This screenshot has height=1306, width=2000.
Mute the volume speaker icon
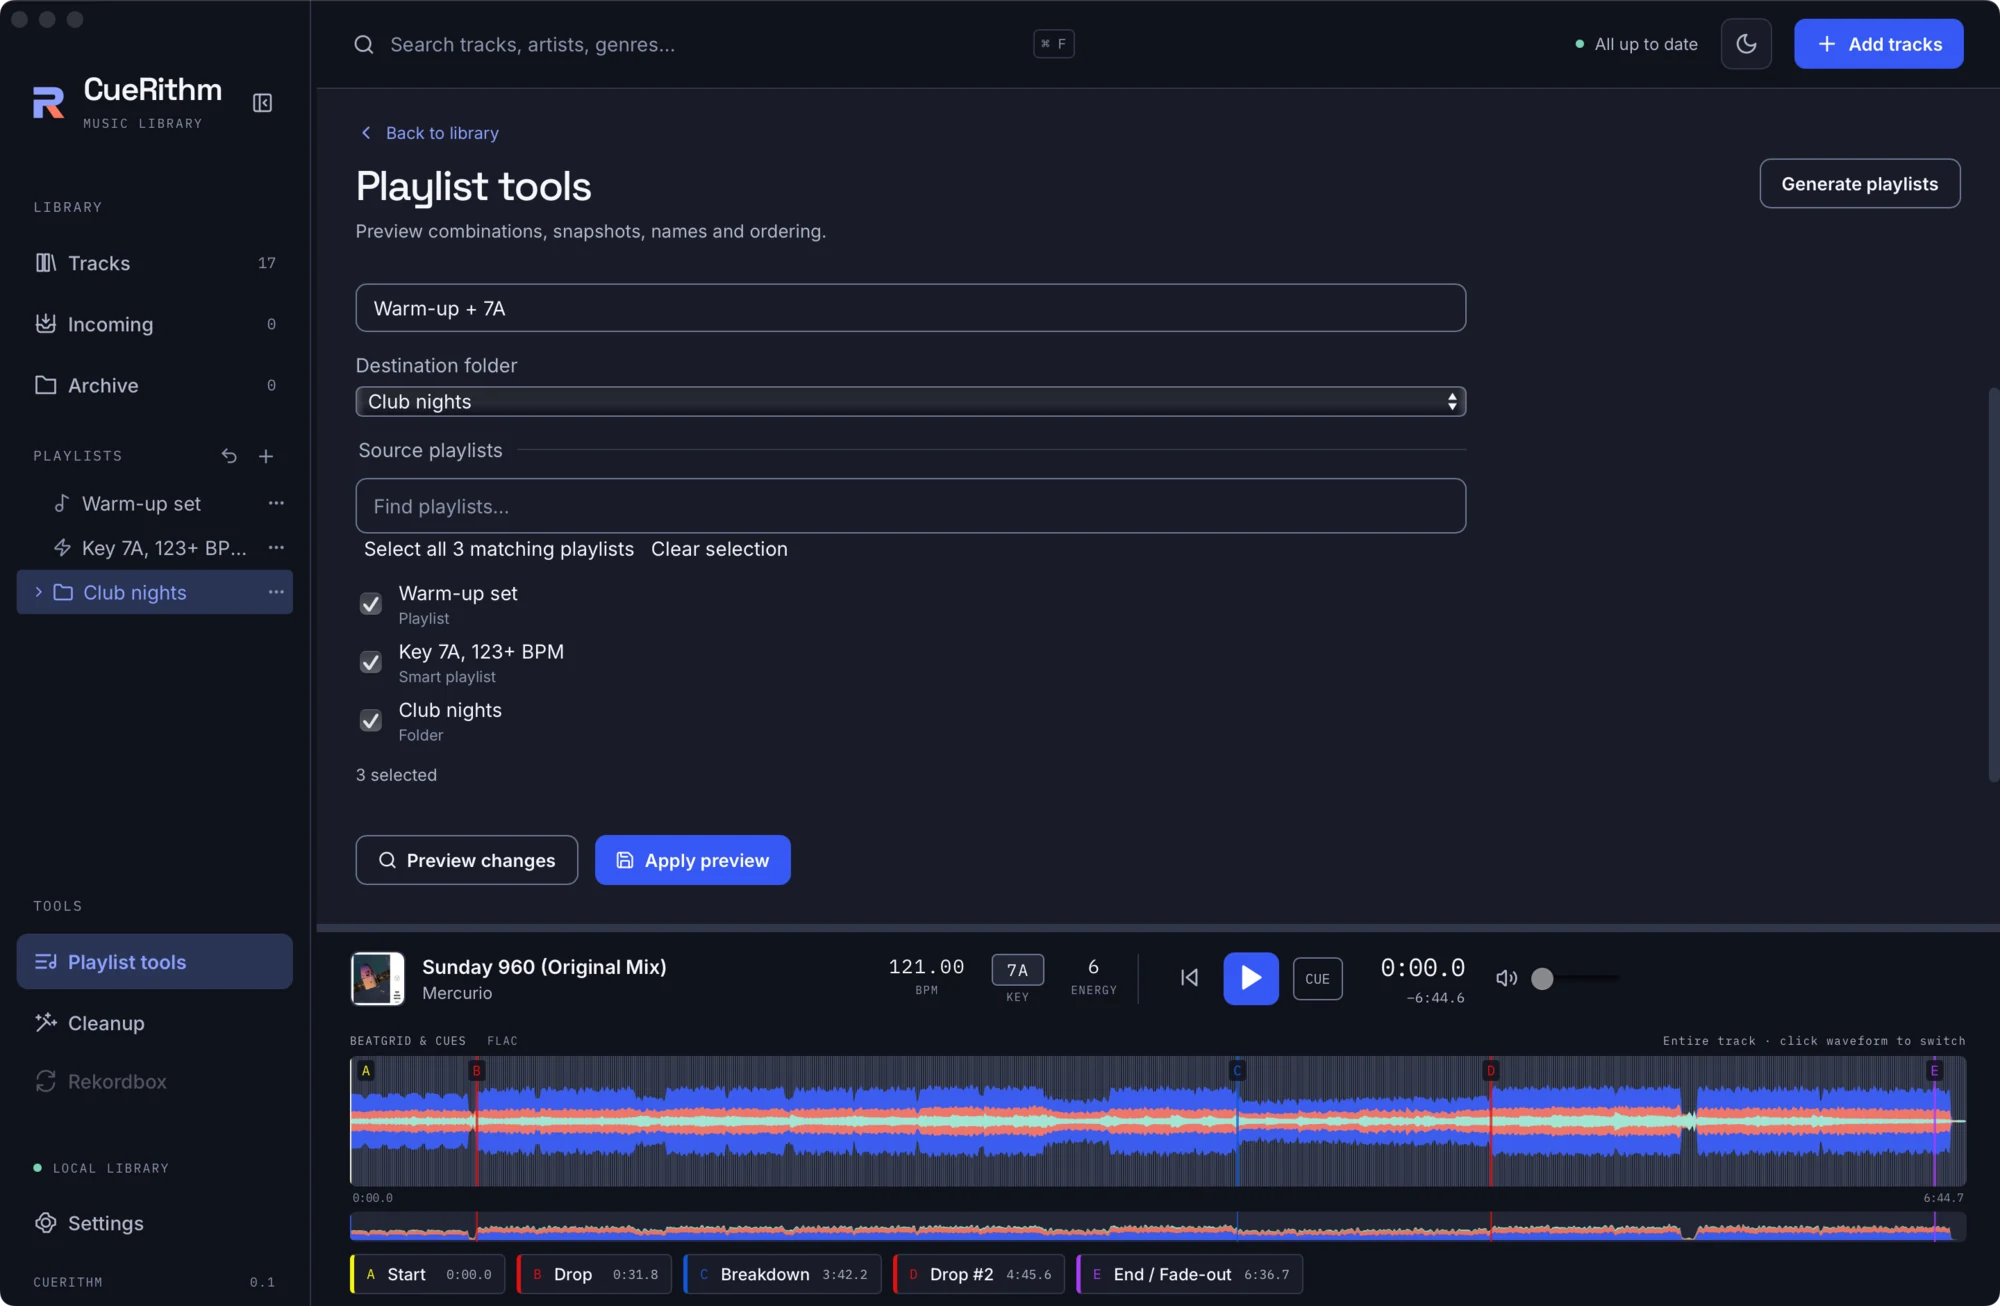pyautogui.click(x=1506, y=978)
